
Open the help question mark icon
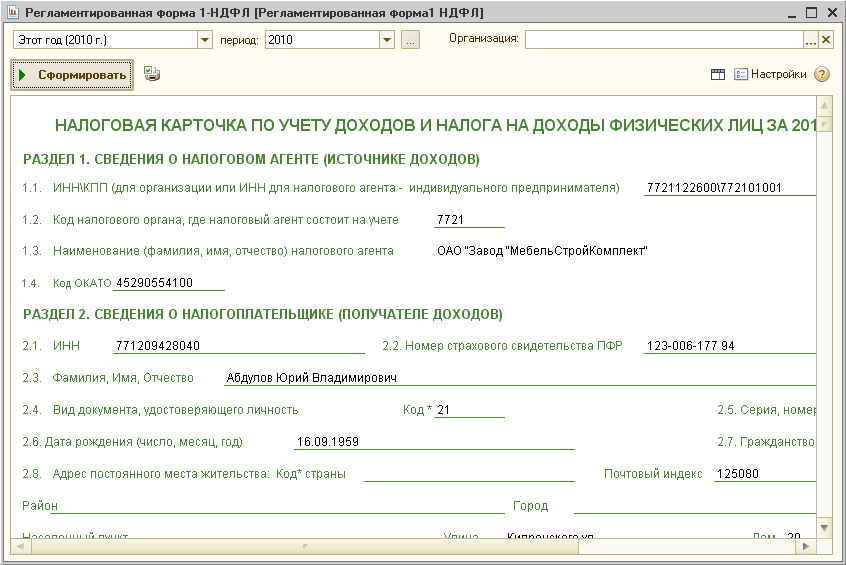(x=822, y=74)
